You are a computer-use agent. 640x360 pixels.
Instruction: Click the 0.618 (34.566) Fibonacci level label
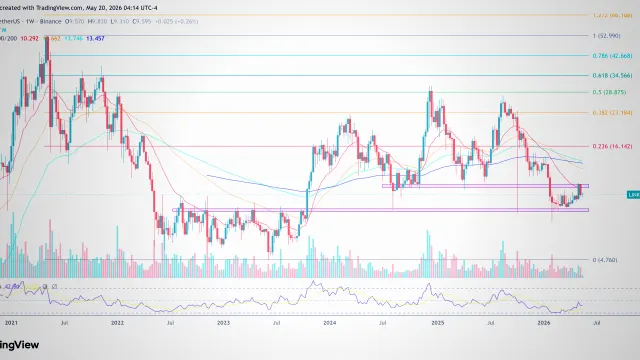tap(612, 76)
